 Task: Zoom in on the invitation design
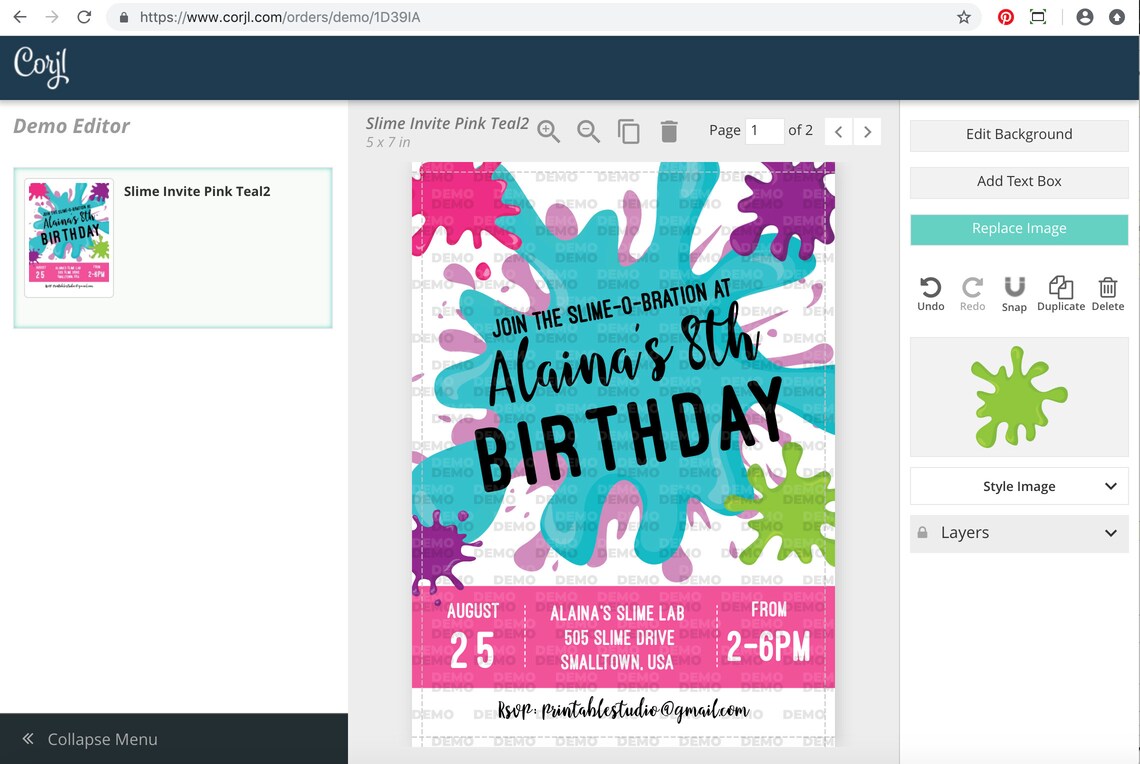tap(548, 131)
